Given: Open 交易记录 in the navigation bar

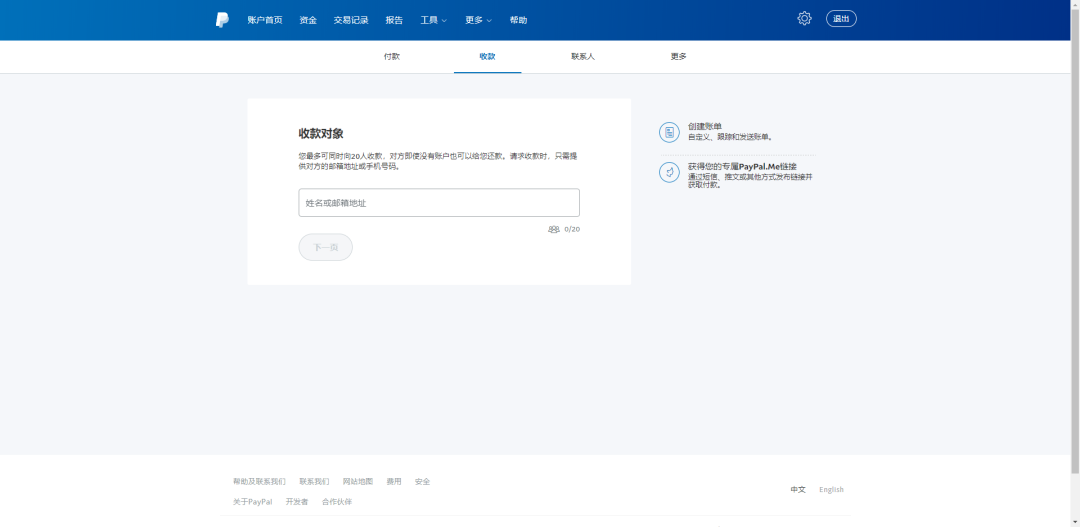Looking at the screenshot, I should tap(351, 20).
